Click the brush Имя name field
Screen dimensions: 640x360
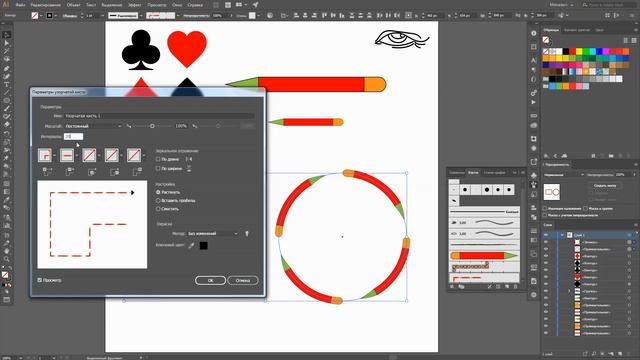[x=159, y=116]
